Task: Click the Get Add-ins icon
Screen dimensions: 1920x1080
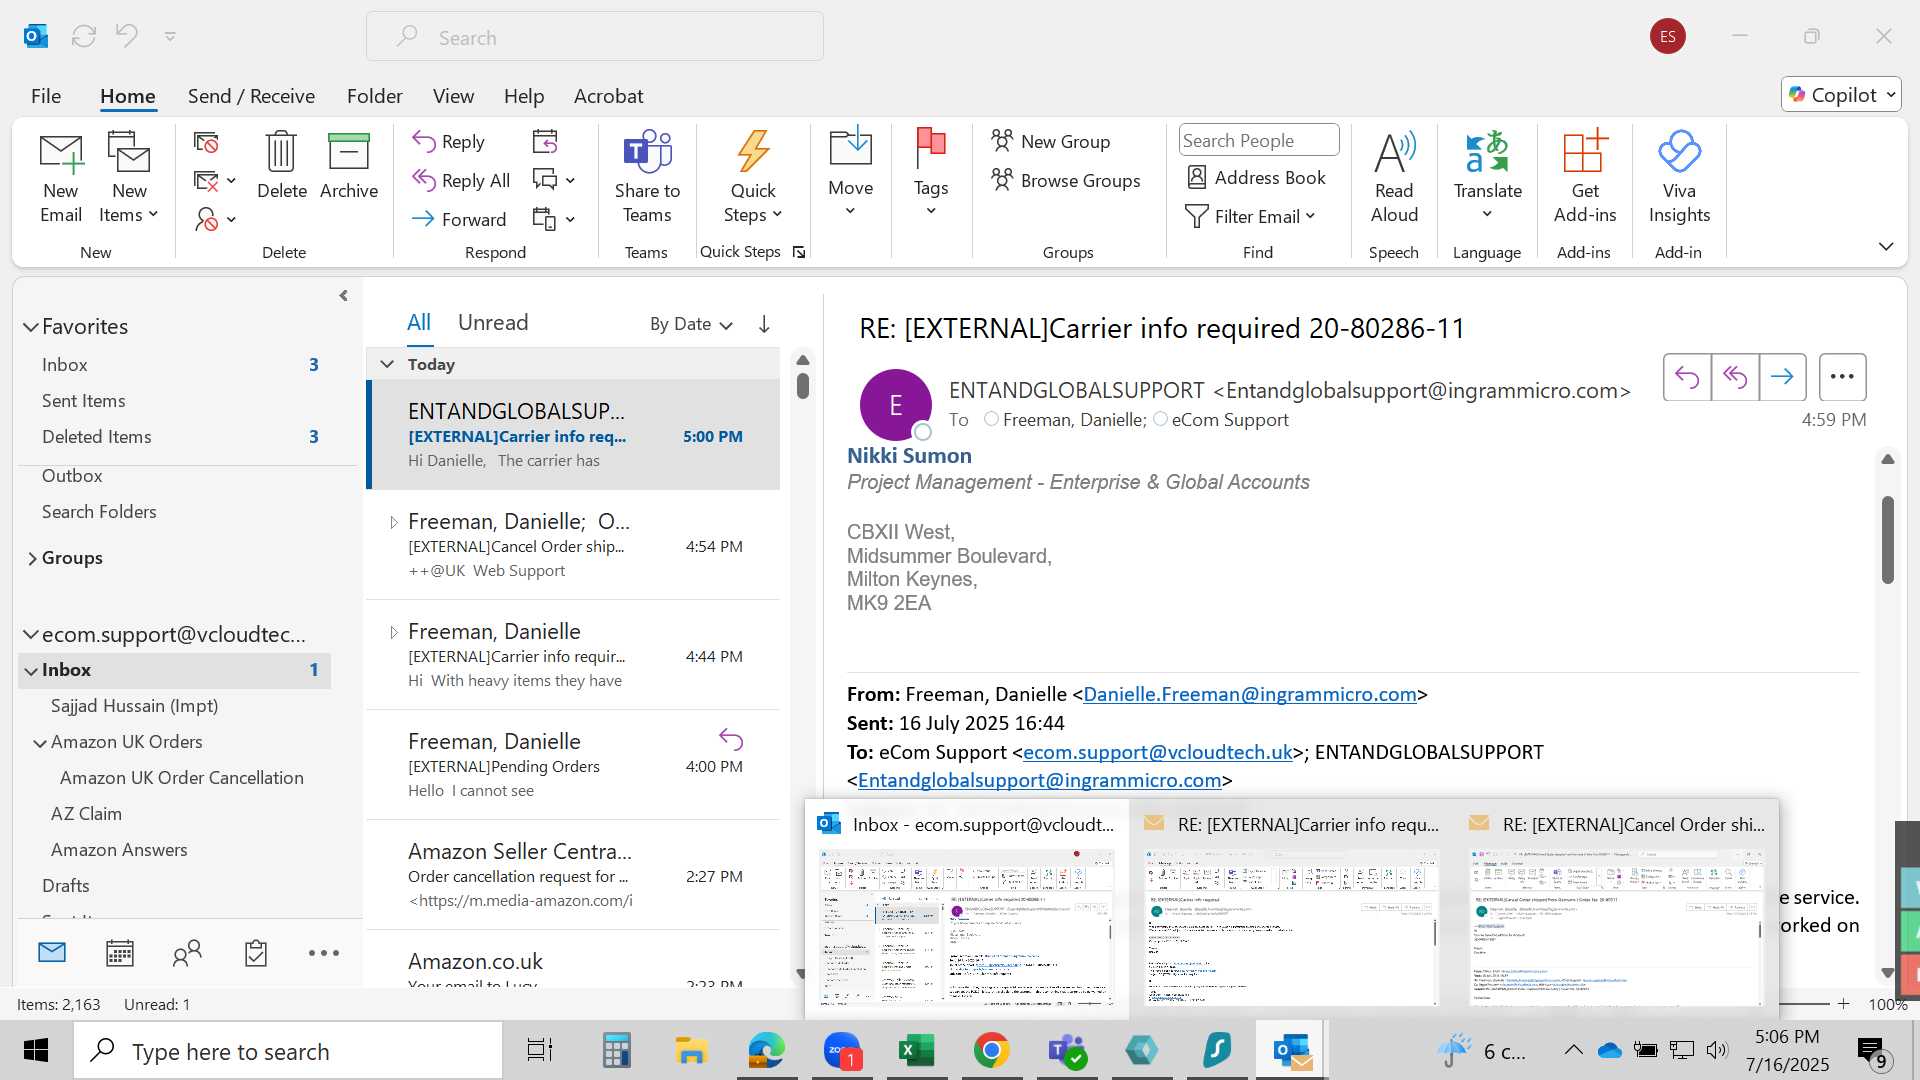Action: coord(1585,178)
